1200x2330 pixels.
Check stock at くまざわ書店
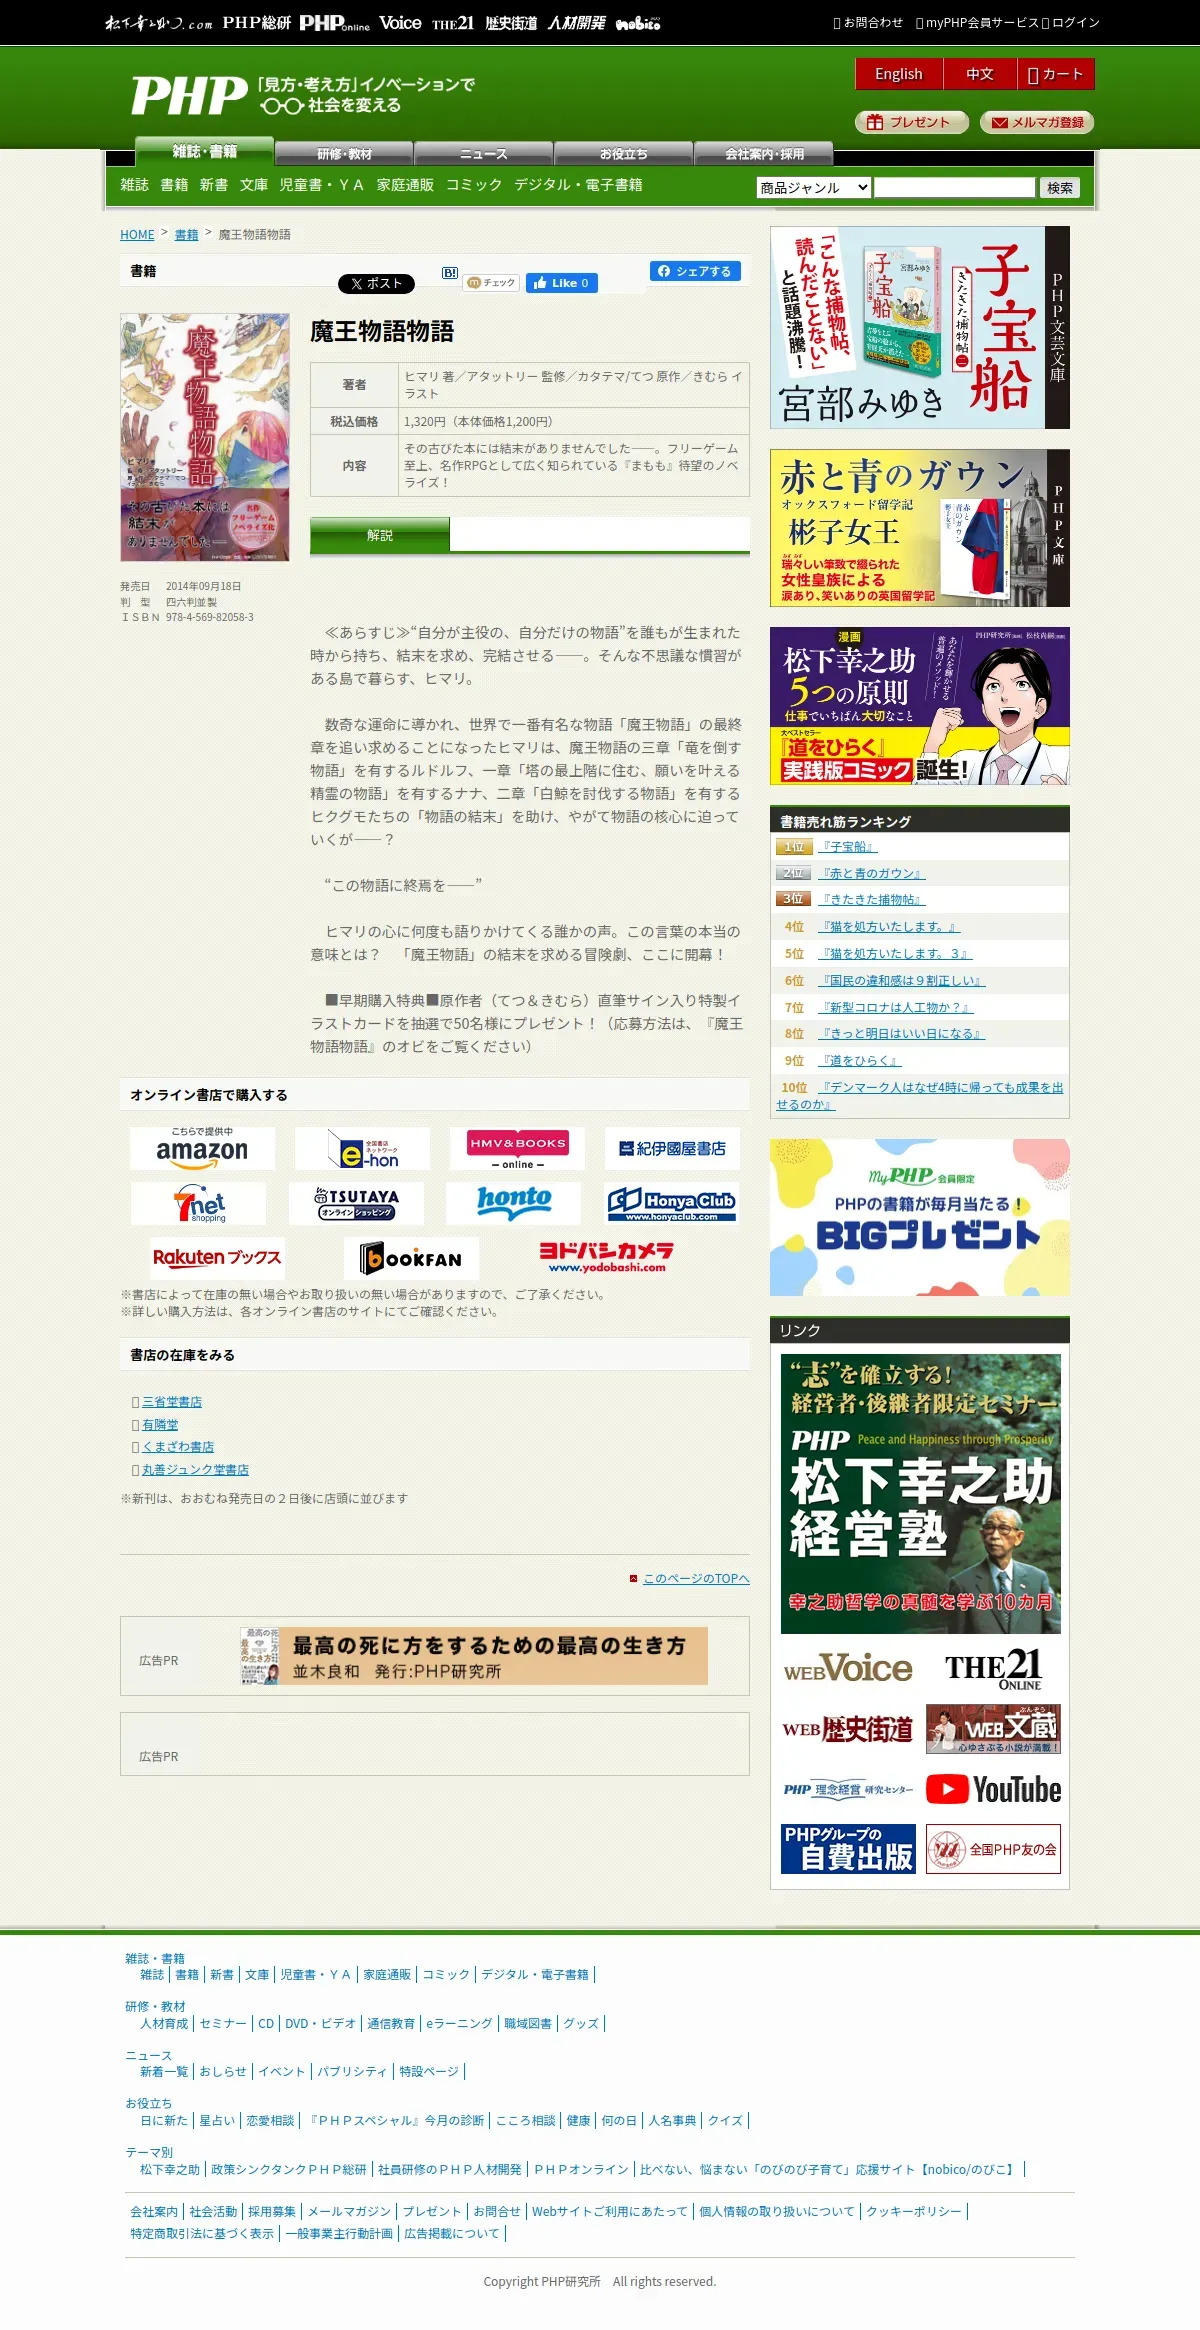tap(178, 1447)
